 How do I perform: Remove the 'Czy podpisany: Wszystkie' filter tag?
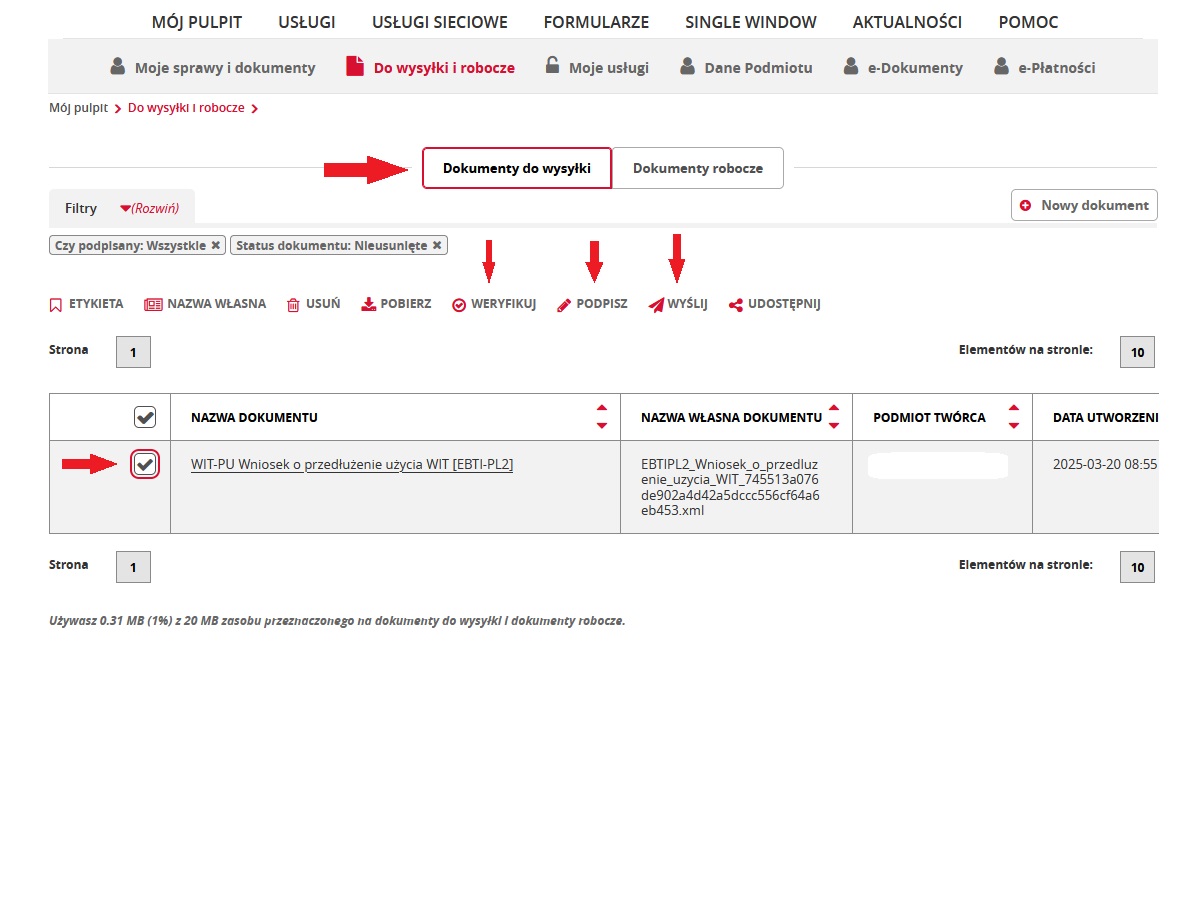(x=215, y=245)
